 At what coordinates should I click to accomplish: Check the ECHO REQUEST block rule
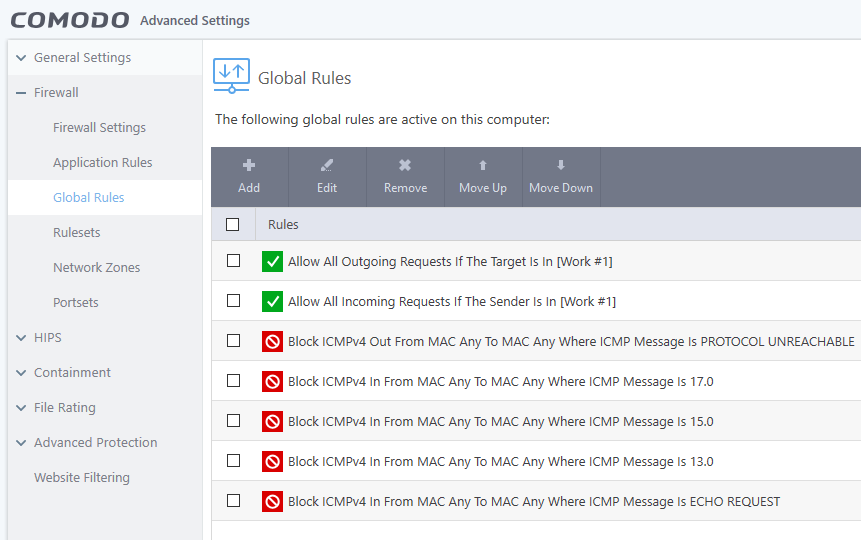click(x=233, y=500)
